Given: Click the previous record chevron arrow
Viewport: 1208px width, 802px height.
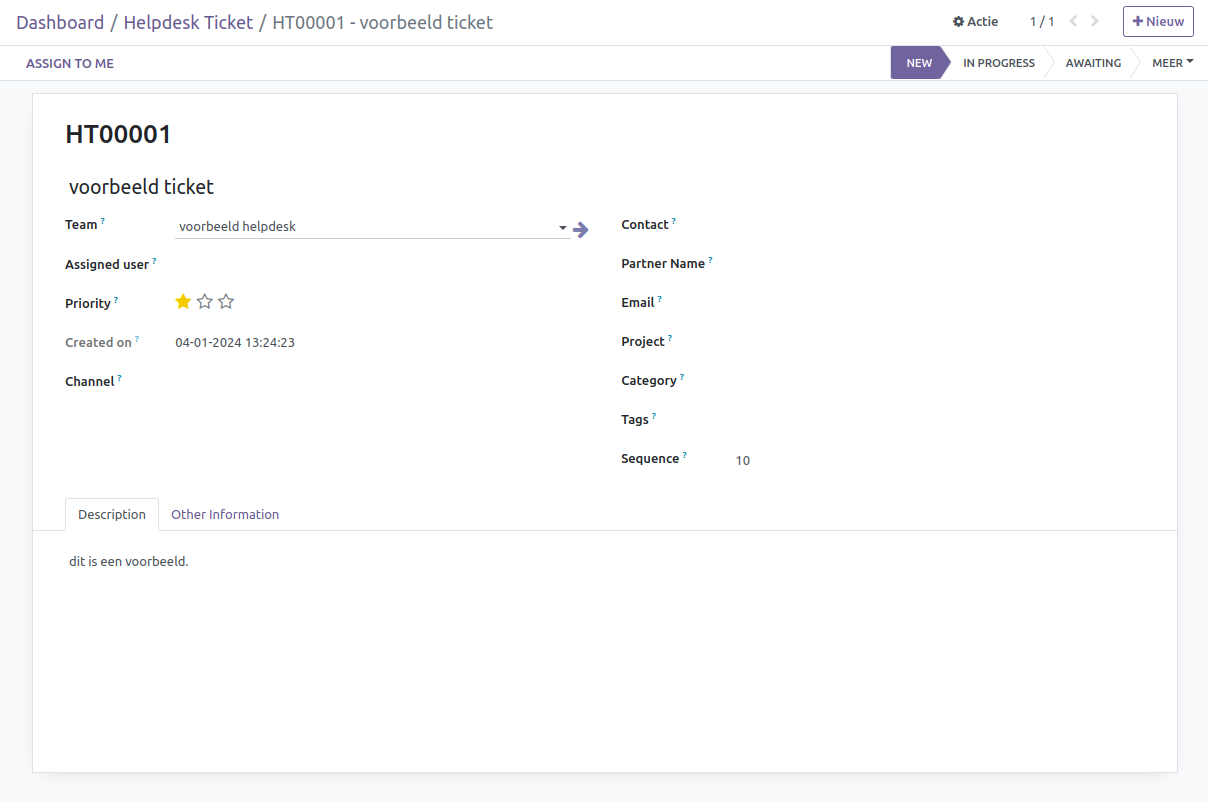Looking at the screenshot, I should [1072, 20].
